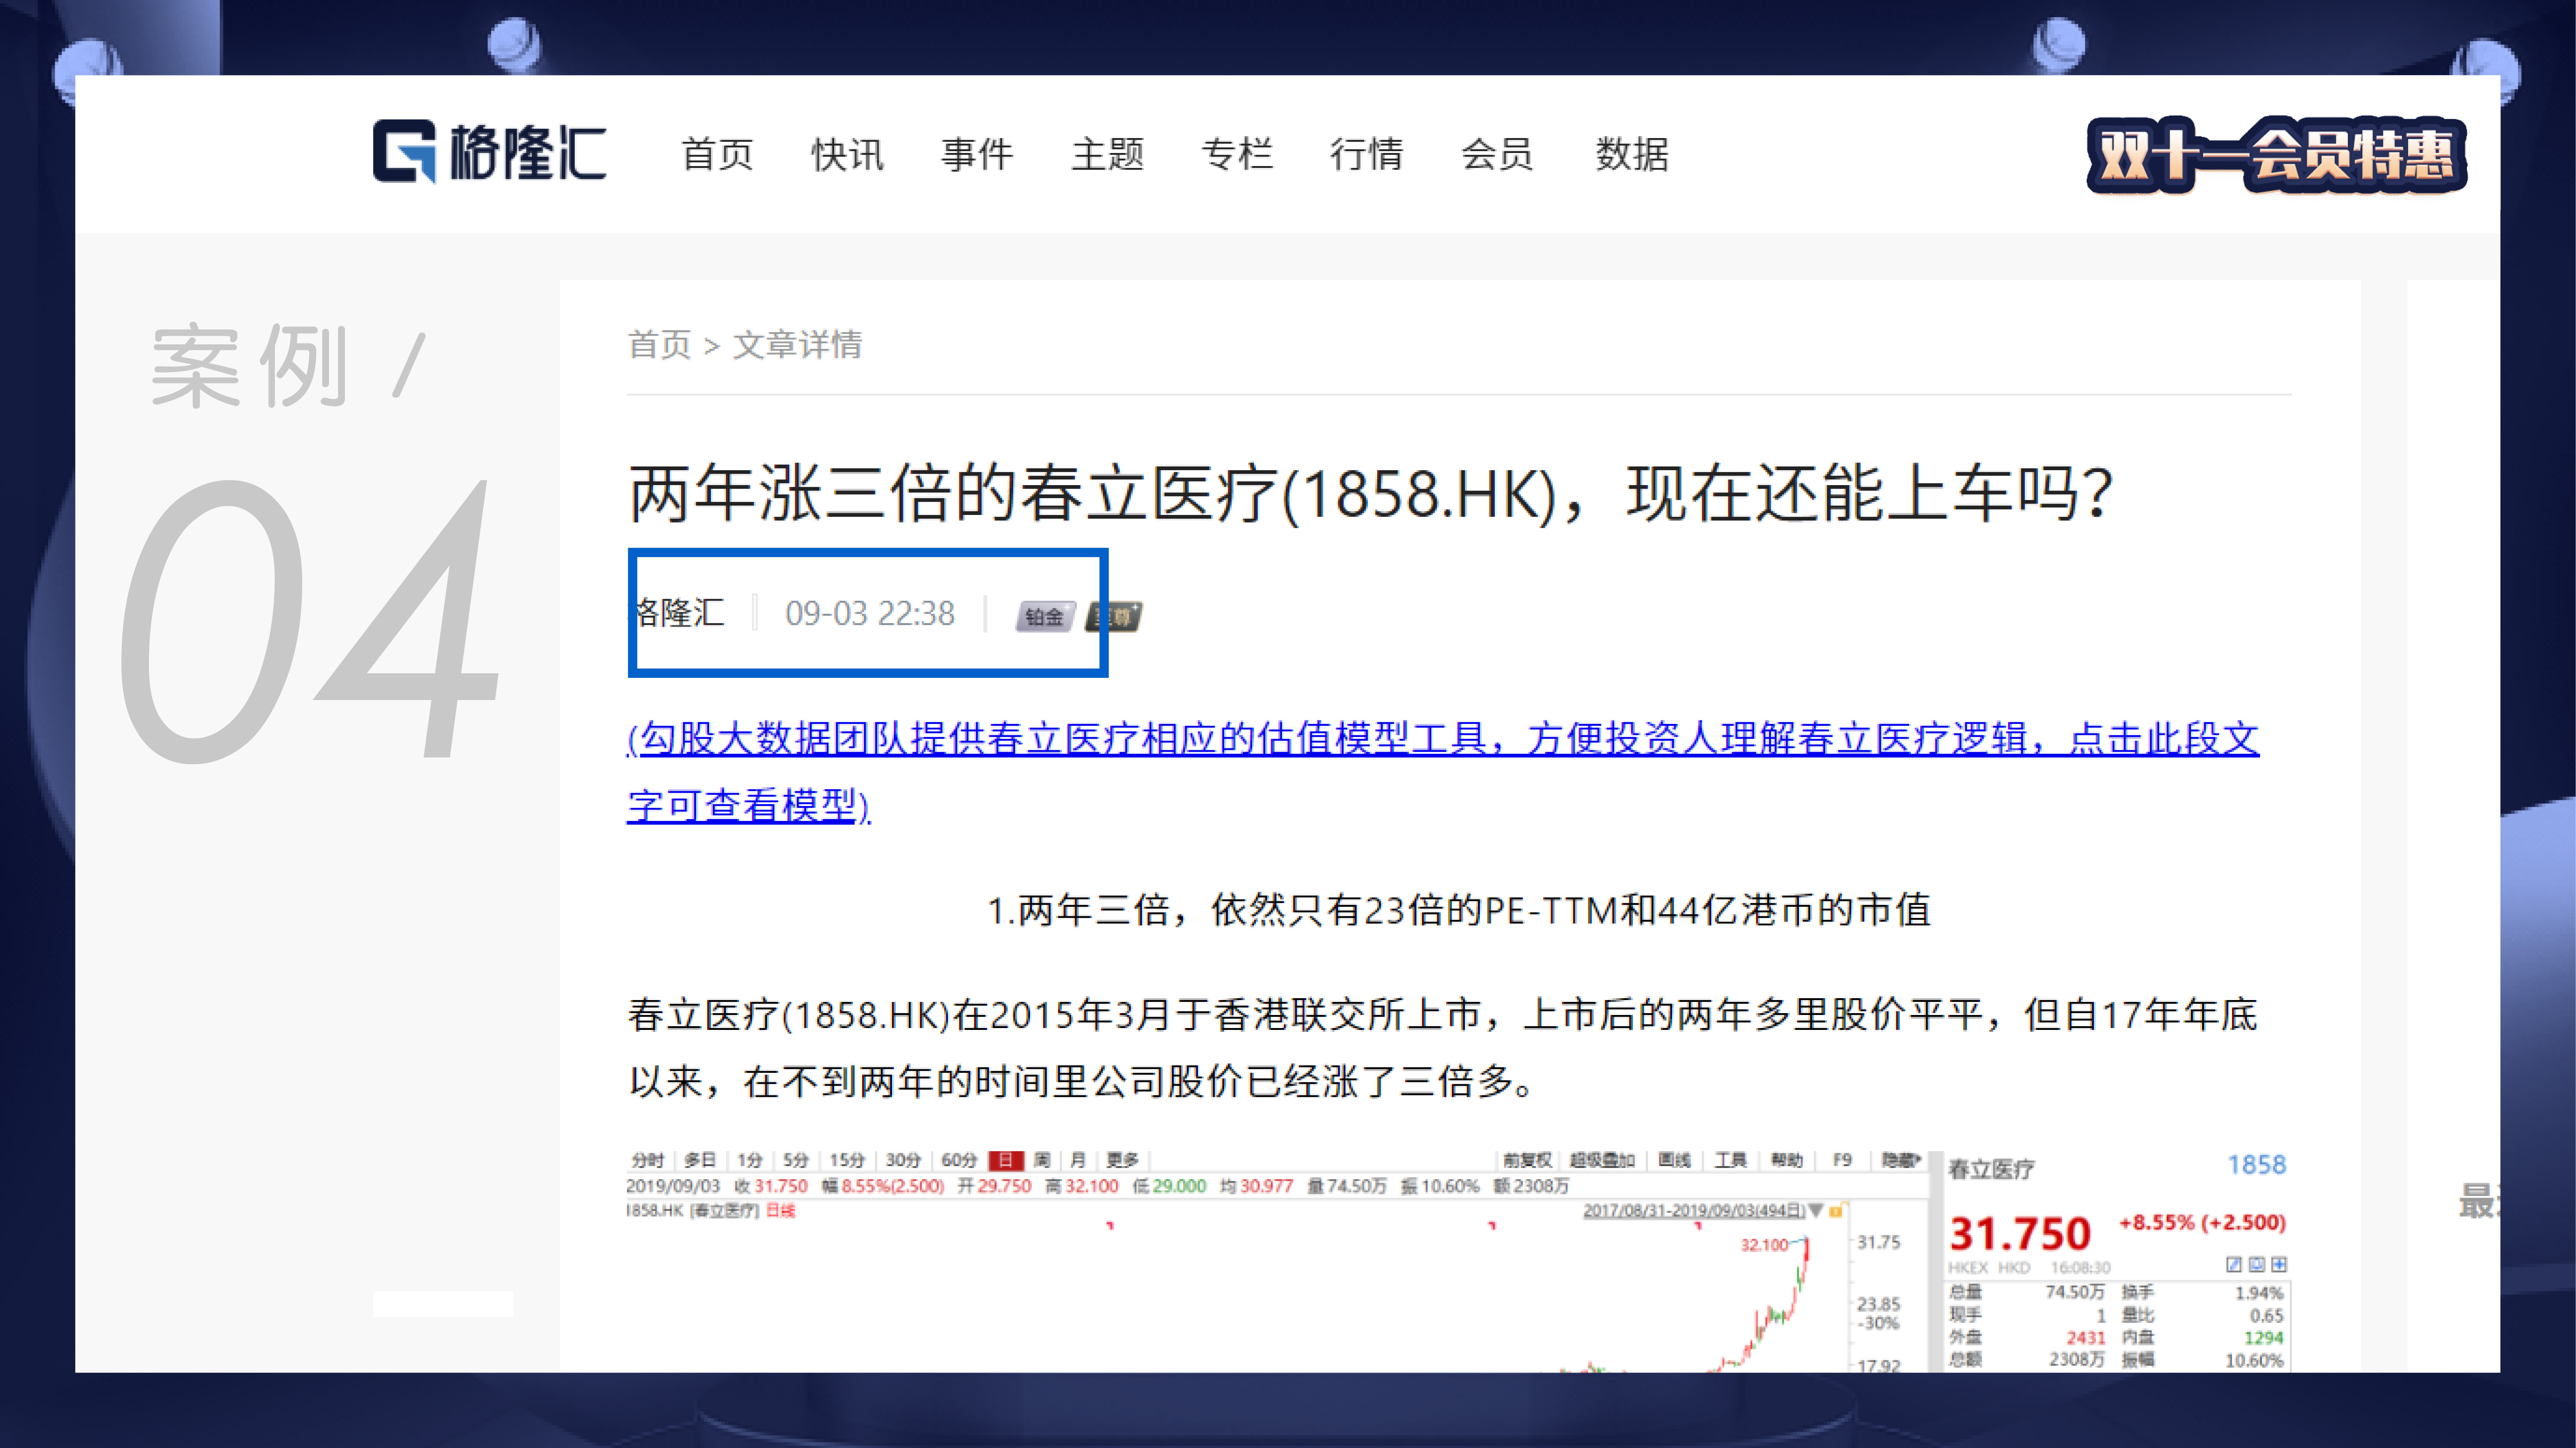Open the blue 勾股大数据 valuation model link
The image size is (2576, 1448).
[x=1442, y=772]
